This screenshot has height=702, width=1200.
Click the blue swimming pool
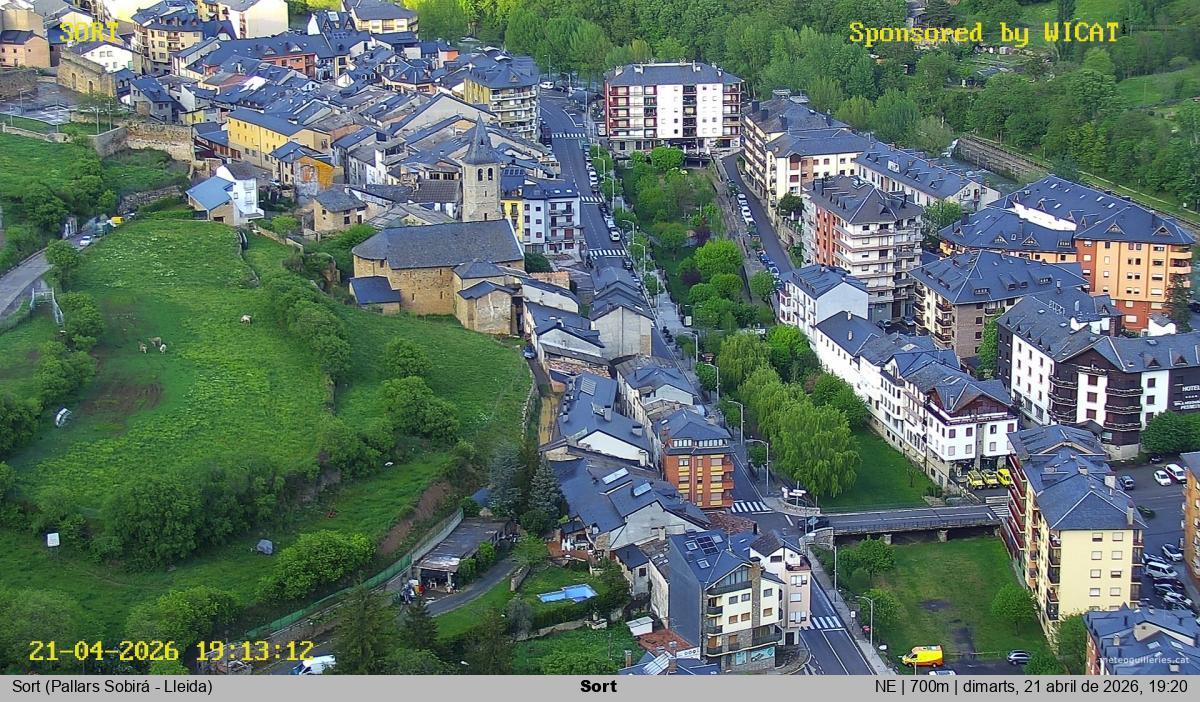point(566,594)
